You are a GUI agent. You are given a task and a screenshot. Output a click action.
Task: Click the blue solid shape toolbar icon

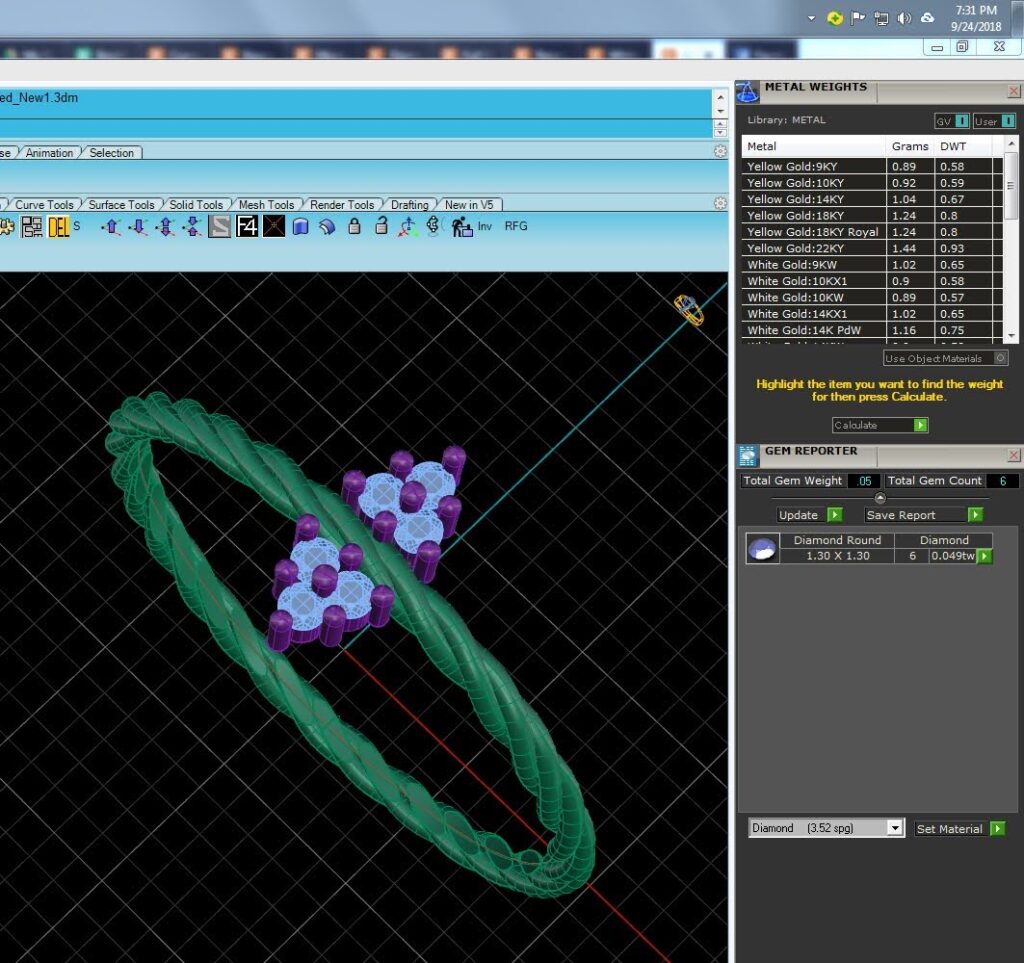[x=300, y=227]
